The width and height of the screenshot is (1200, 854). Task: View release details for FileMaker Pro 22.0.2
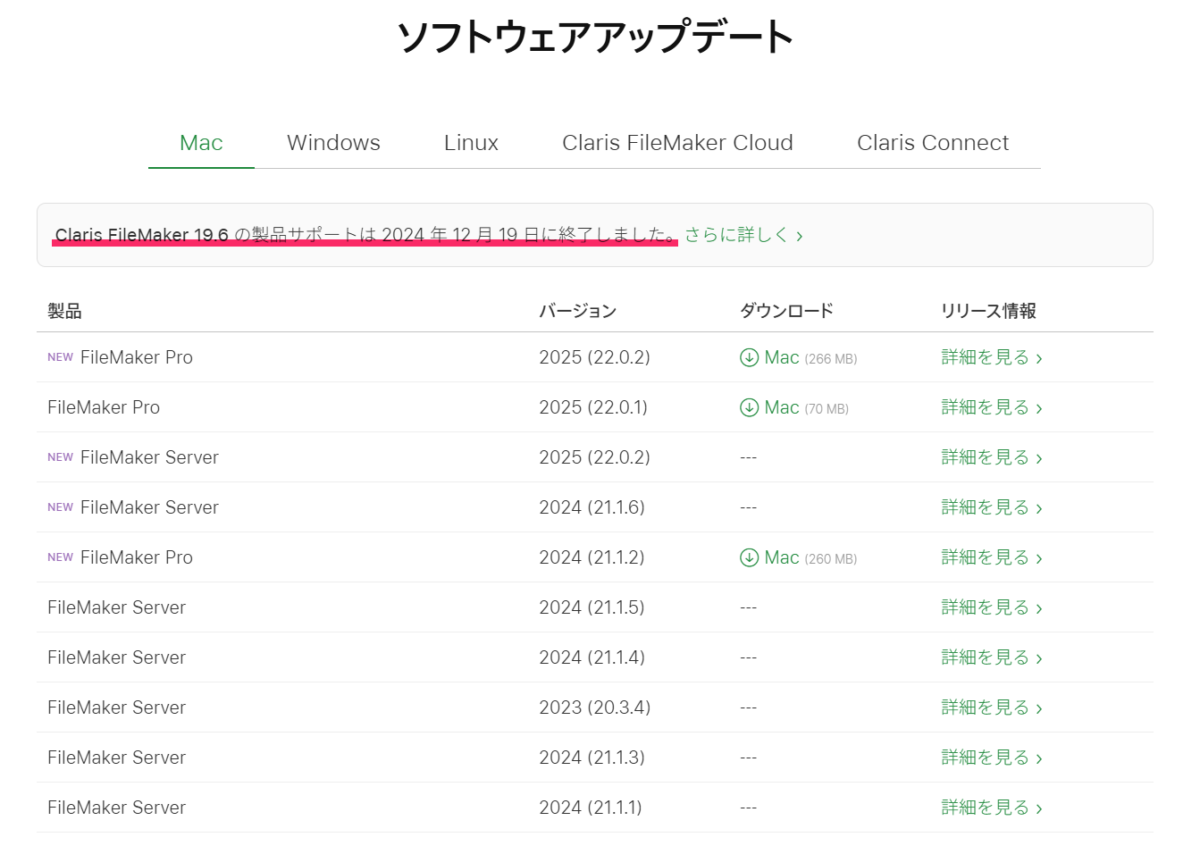(x=991, y=358)
